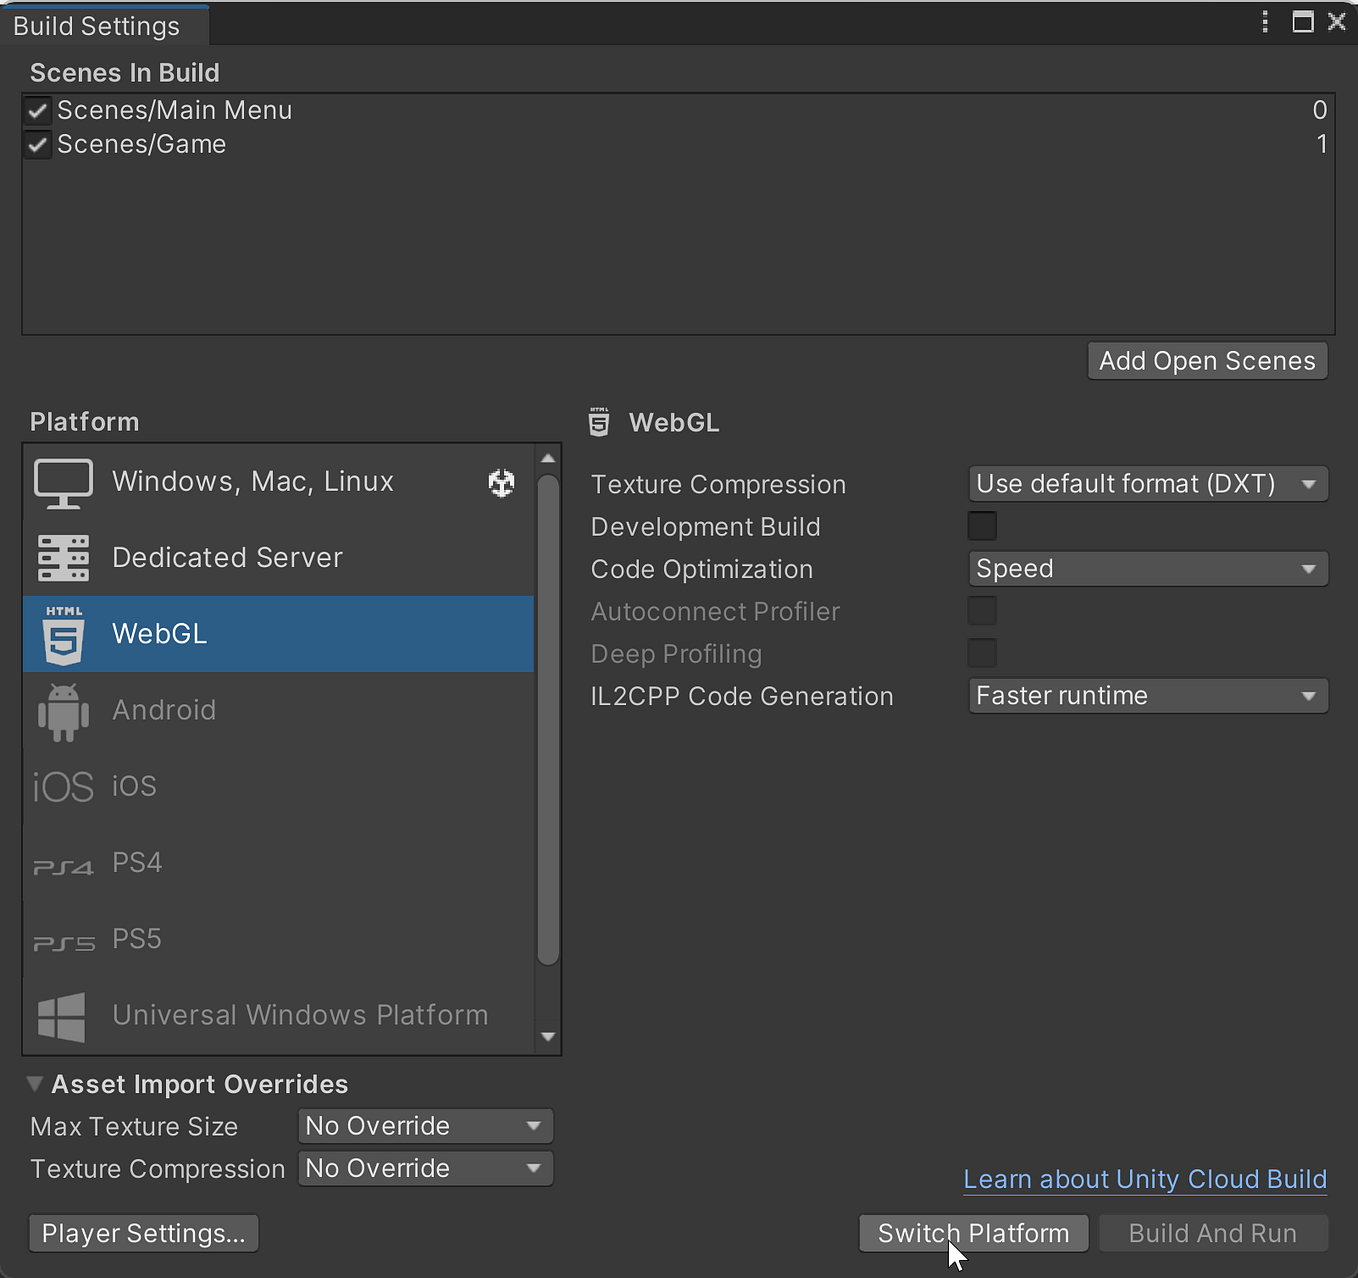Enable Development Build

981,525
